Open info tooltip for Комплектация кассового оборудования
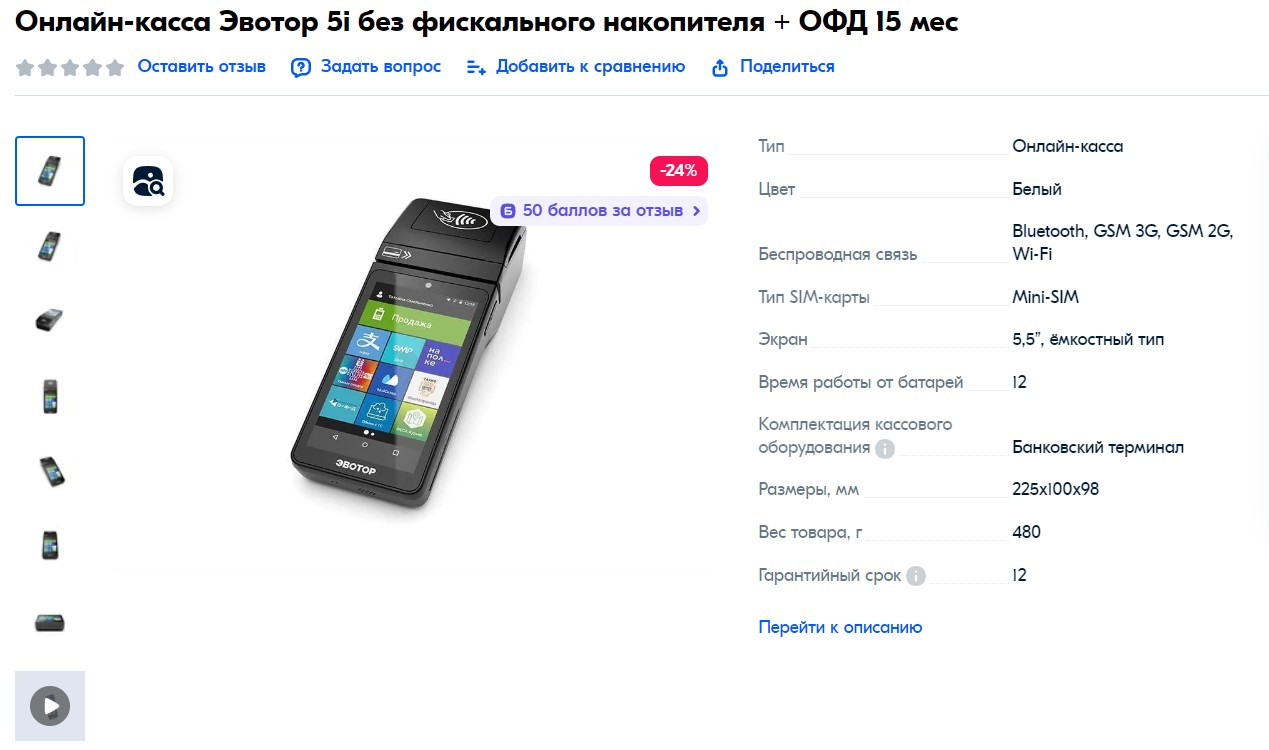Viewport: 1269px width, 750px height. [885, 448]
